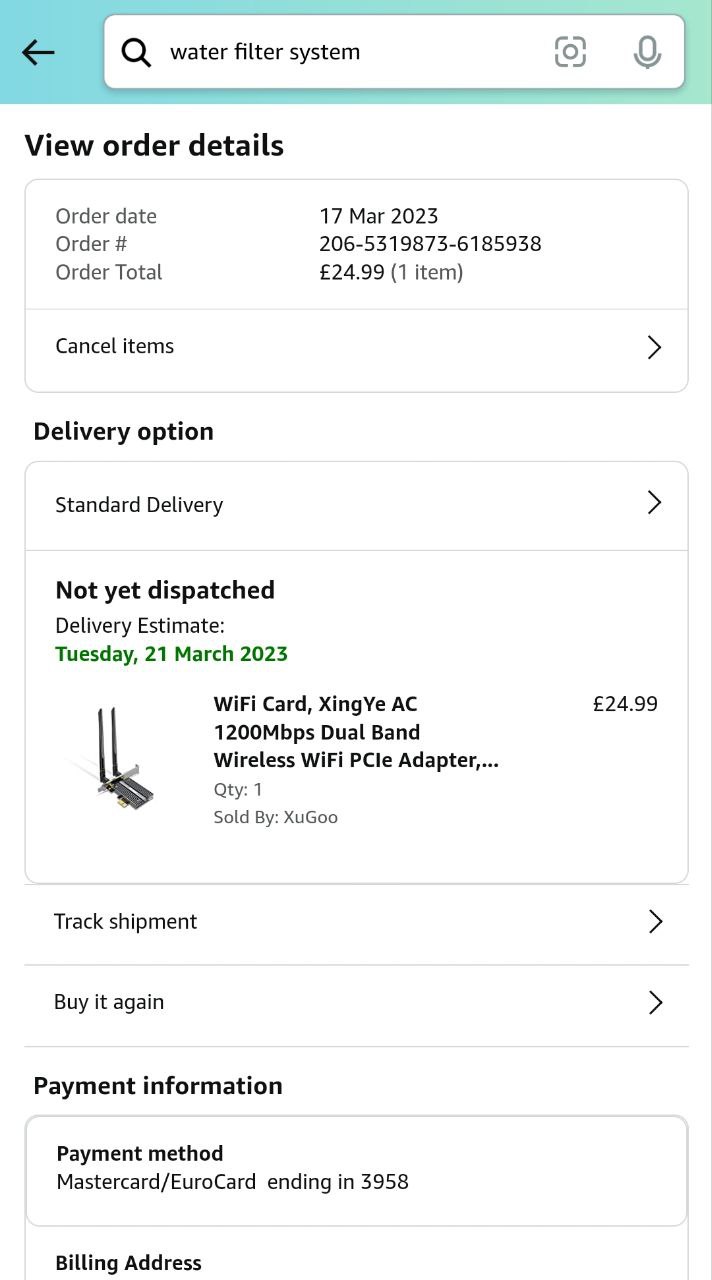Select Buy it again row

pyautogui.click(x=109, y=1002)
